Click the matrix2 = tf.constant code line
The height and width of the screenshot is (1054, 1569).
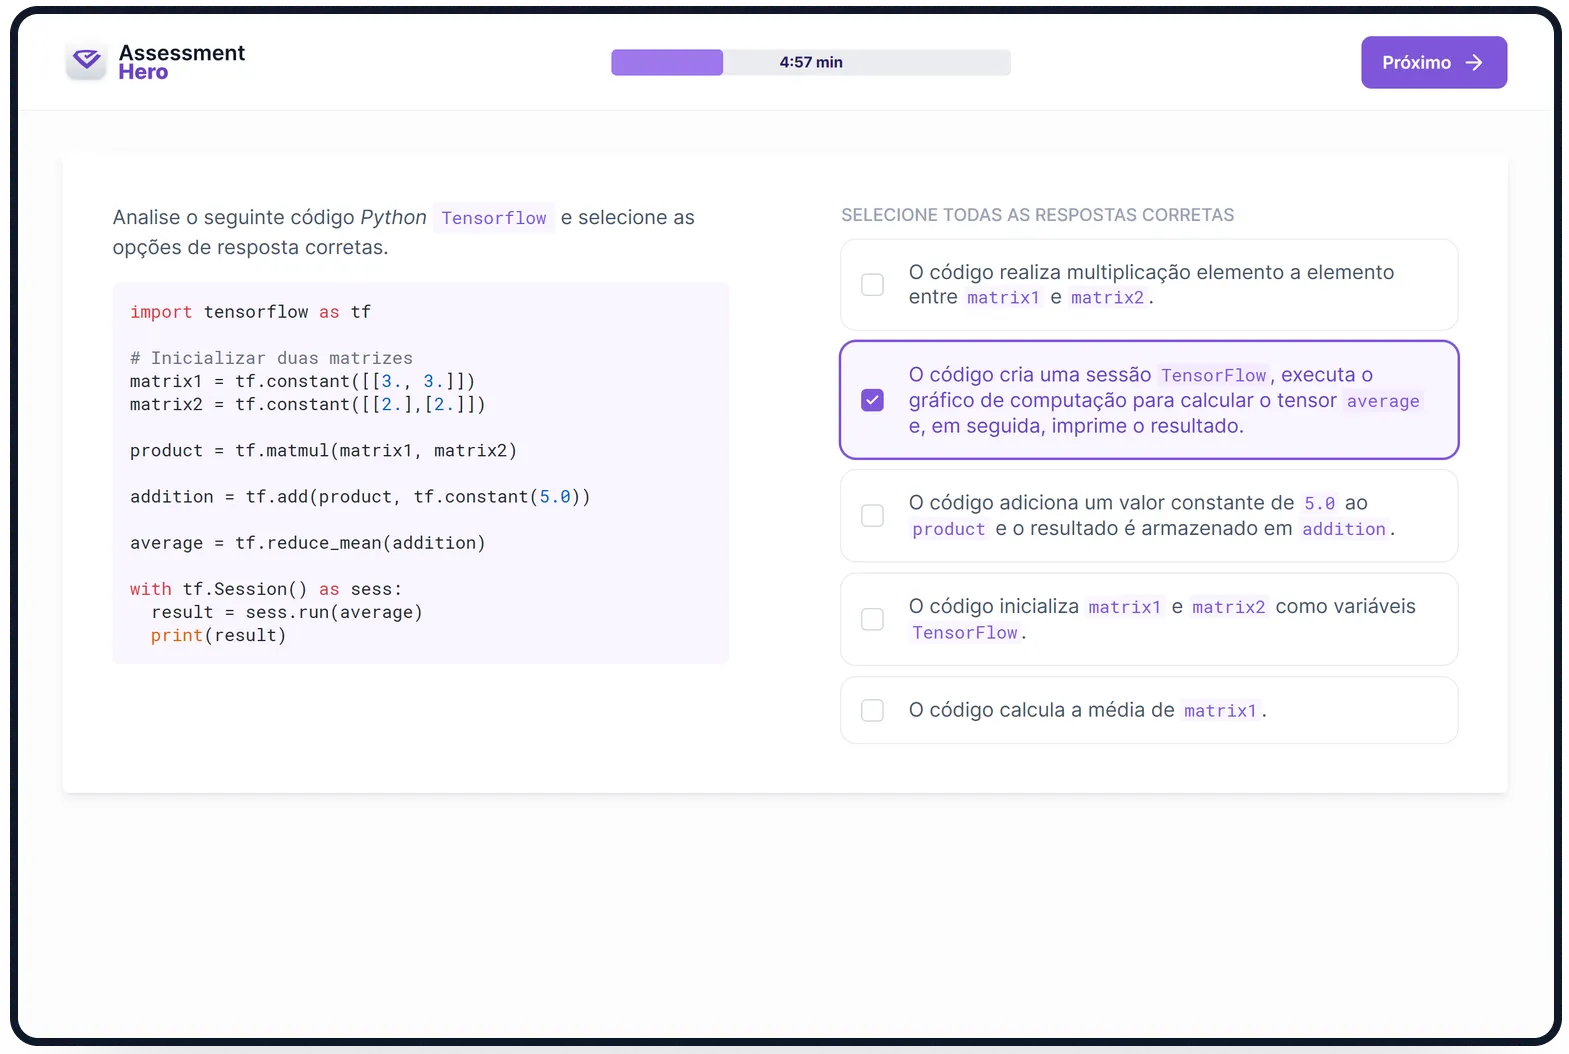point(307,404)
